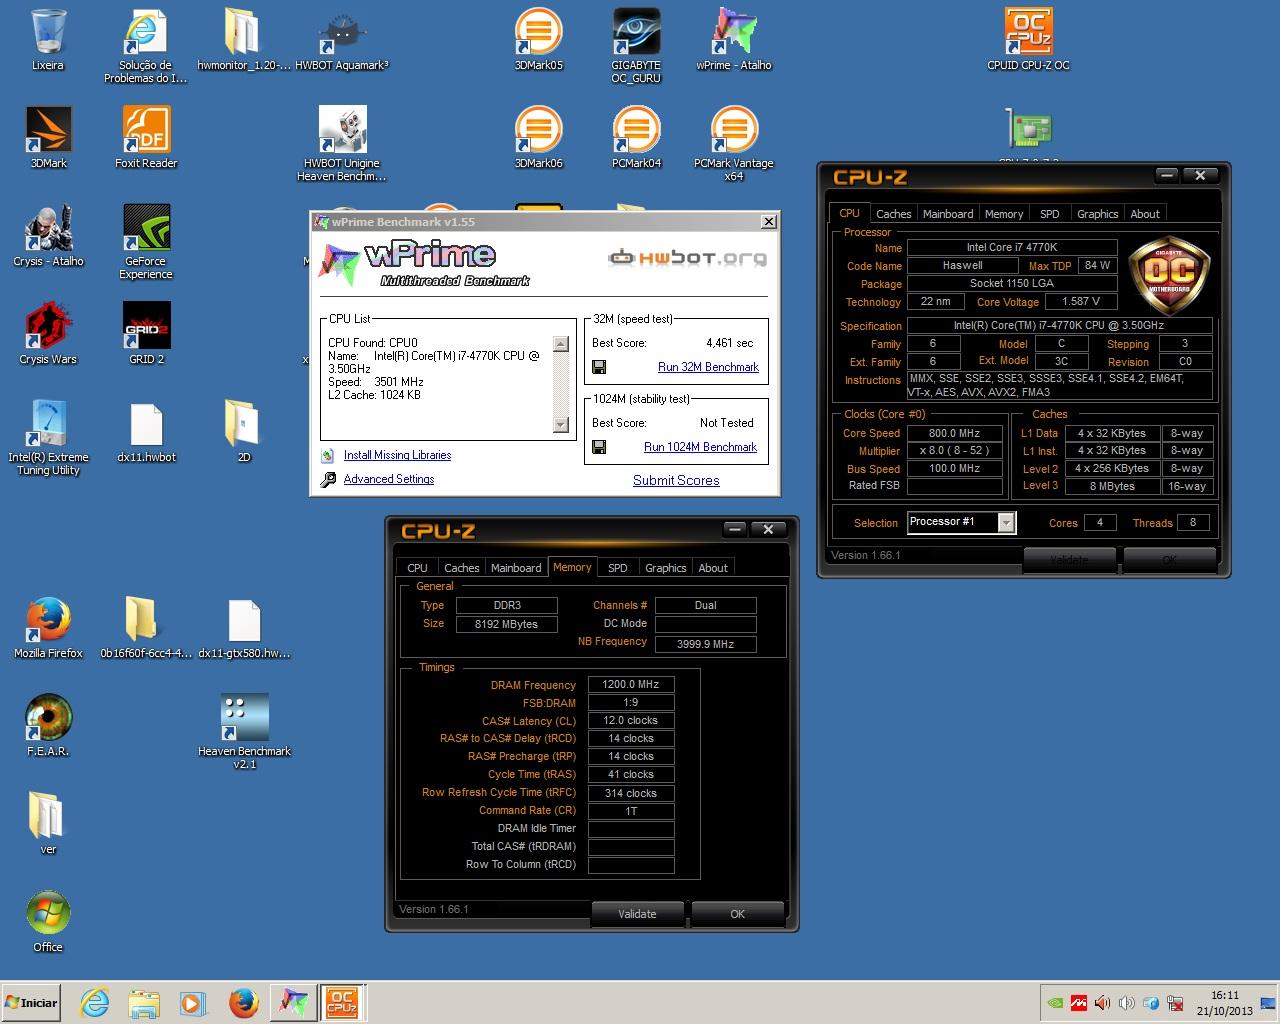This screenshot has width=1280, height=1024.
Task: Open Intel Extreme Tuning Utility shortcut
Action: click(48, 437)
